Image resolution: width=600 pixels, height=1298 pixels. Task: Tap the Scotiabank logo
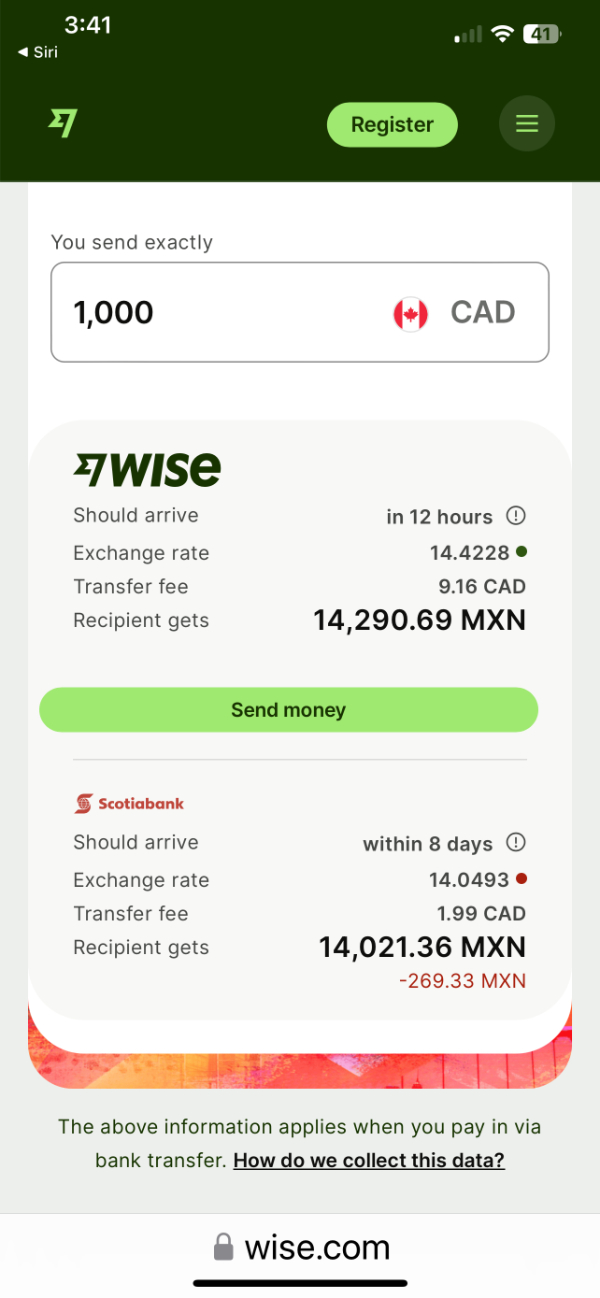click(129, 803)
